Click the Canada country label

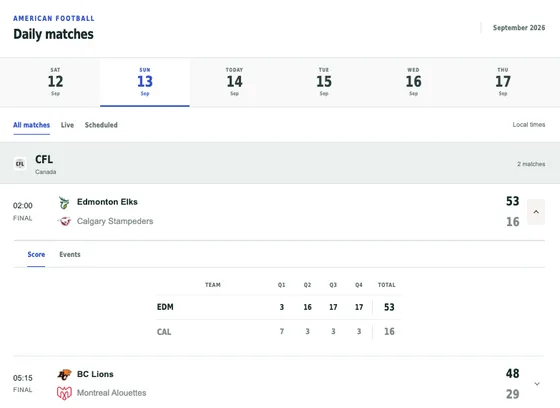click(45, 172)
